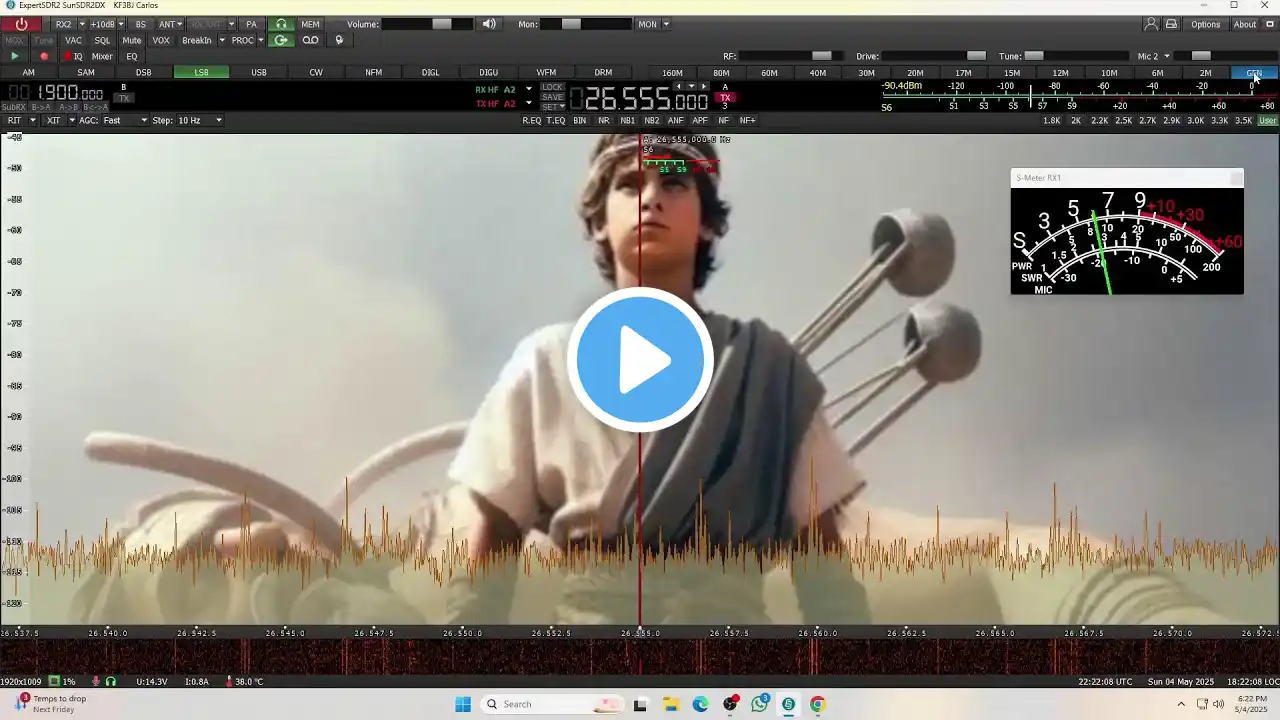This screenshot has height=720, width=1280.
Task: Click the 26.555.000 main frequency display
Action: click(640, 99)
